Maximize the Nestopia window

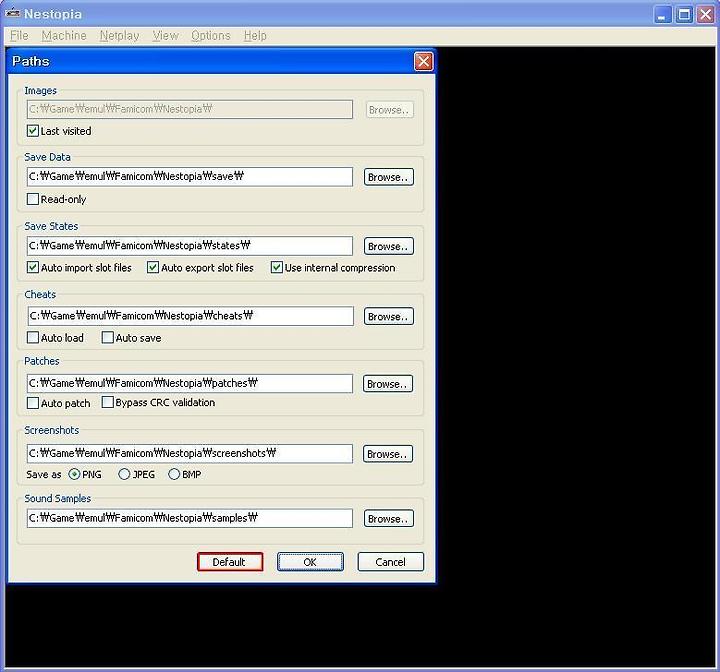(x=684, y=14)
